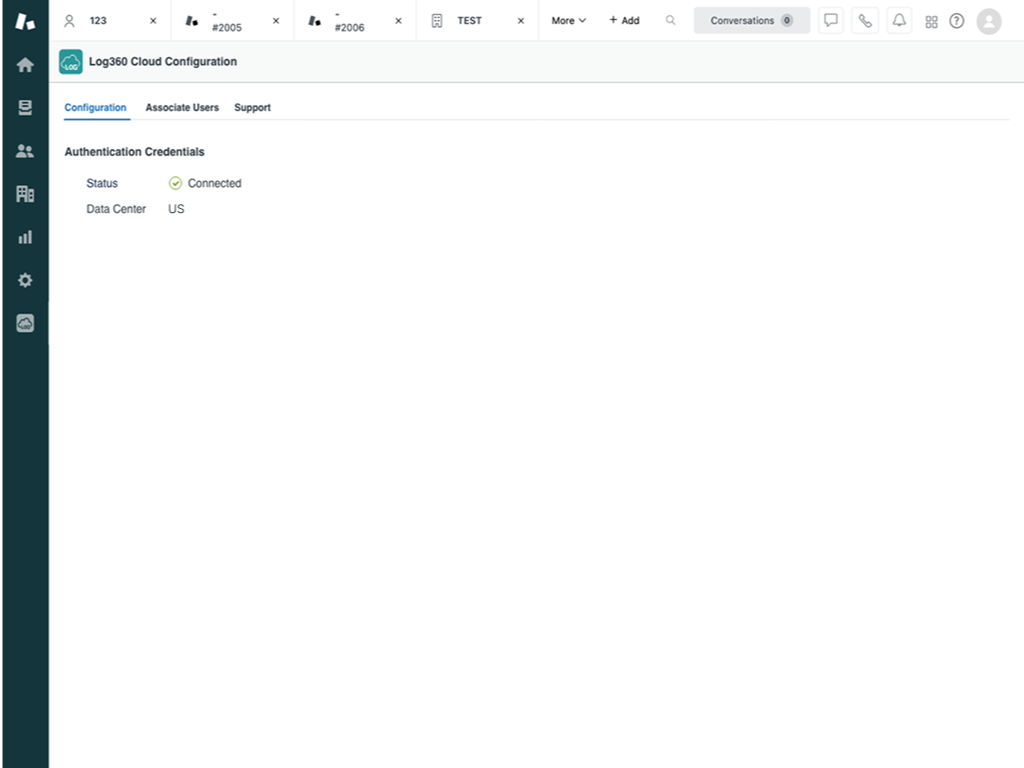The image size is (1024, 768).
Task: Switch to the Associate Users tab
Action: coord(182,107)
